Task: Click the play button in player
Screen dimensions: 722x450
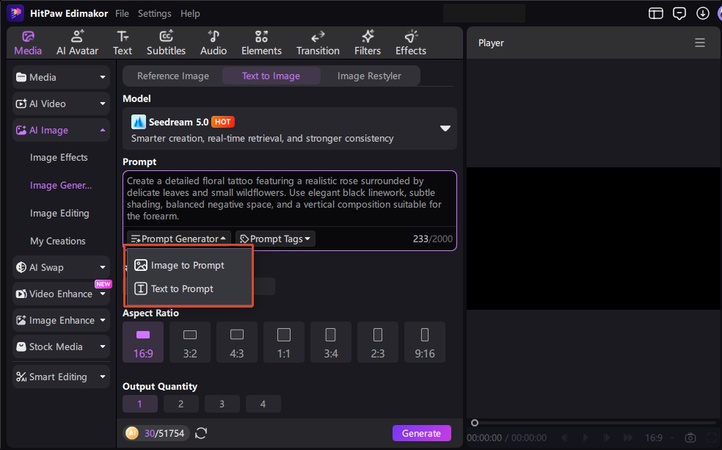Action: (x=585, y=438)
